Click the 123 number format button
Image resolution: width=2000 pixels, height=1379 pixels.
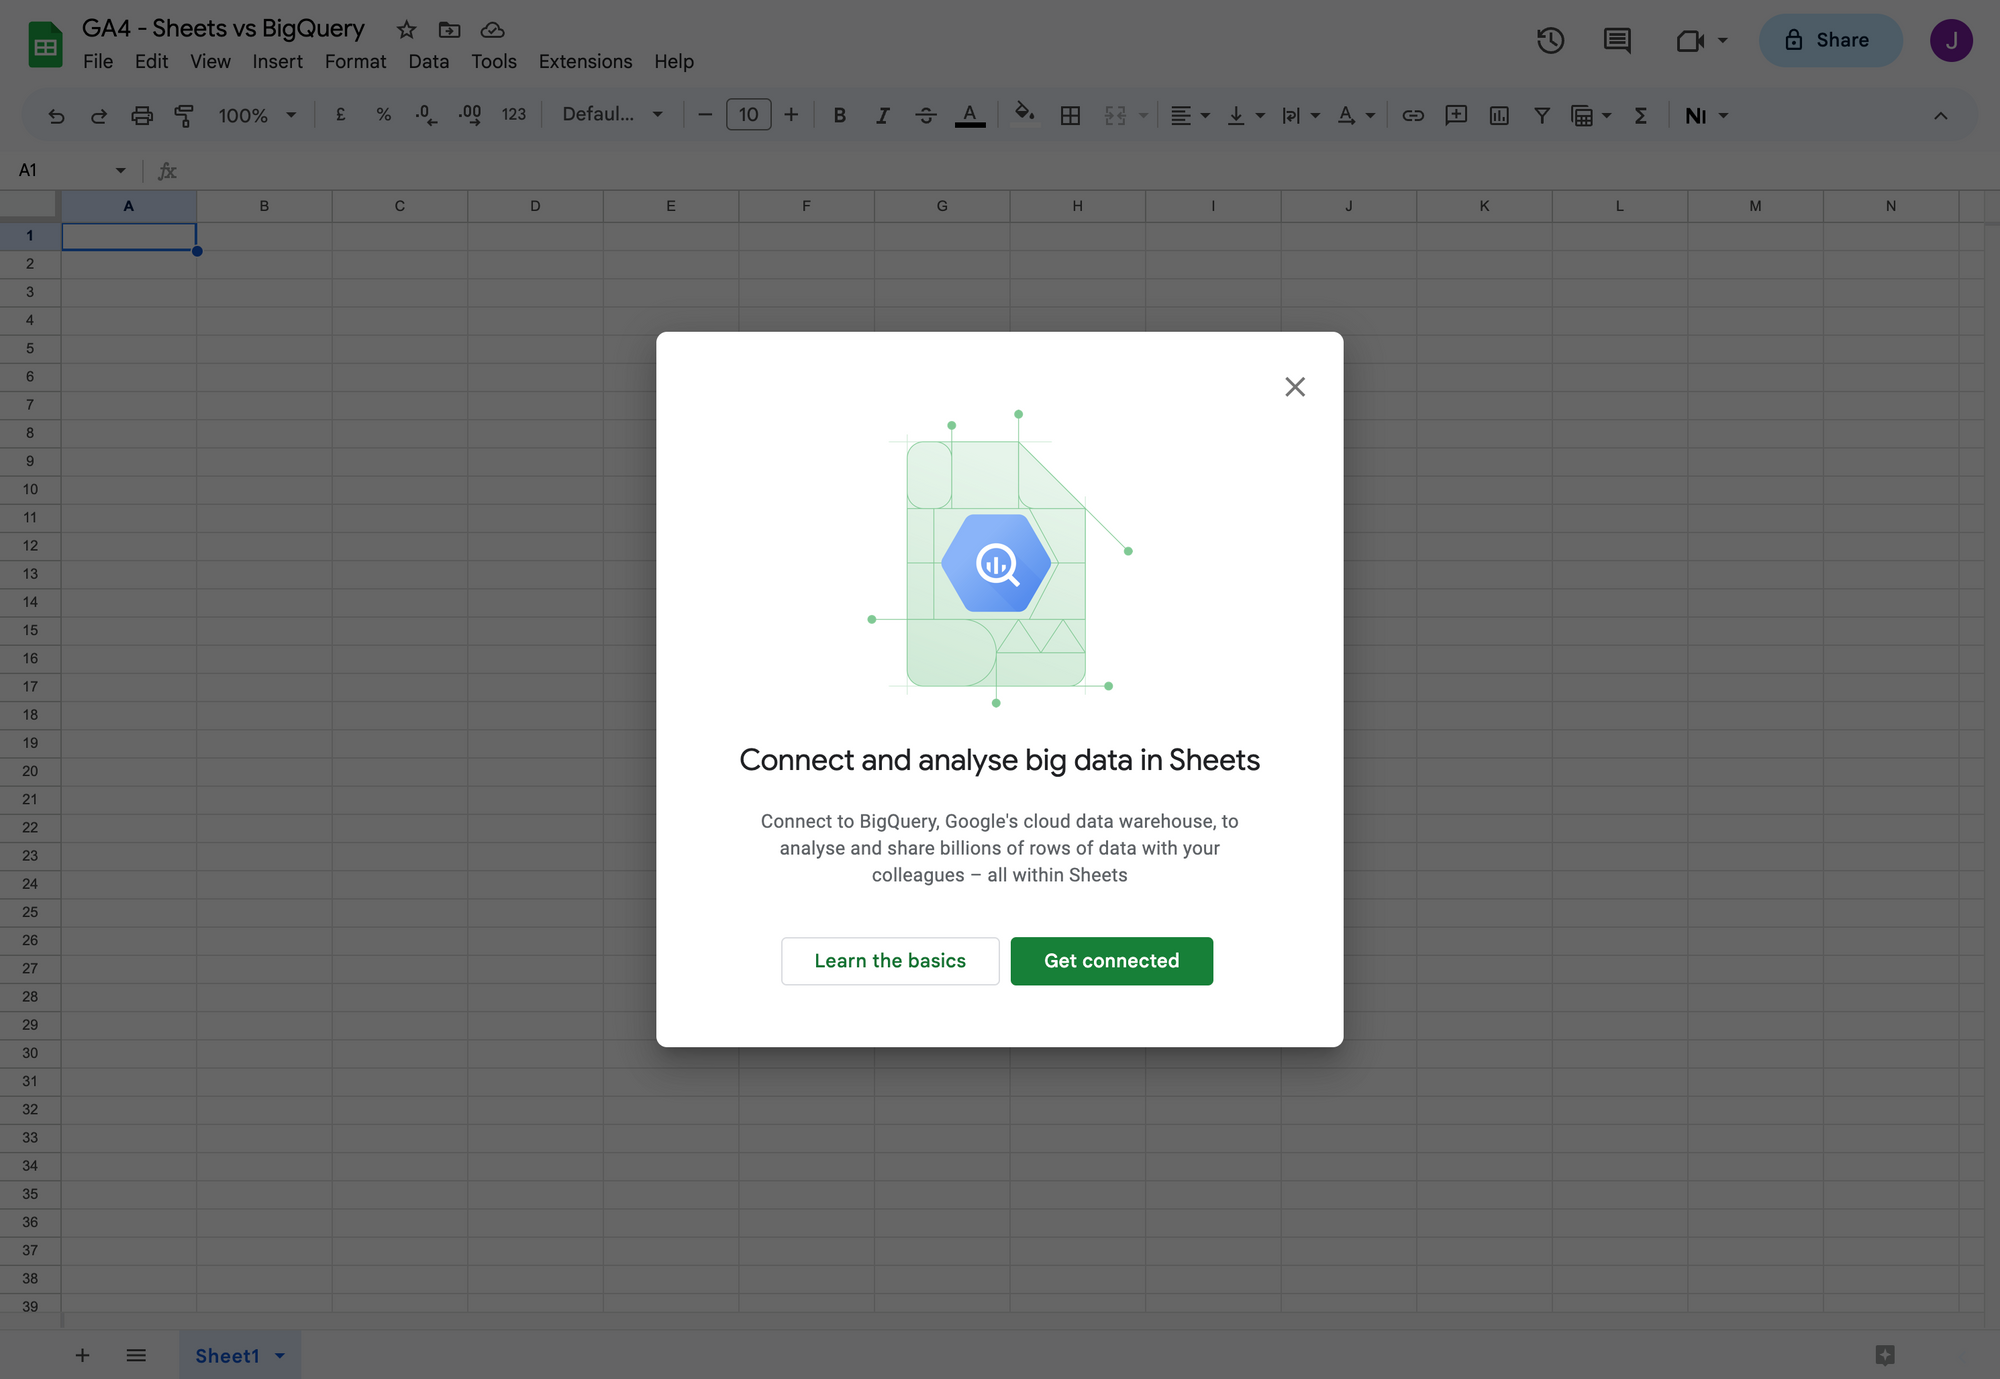[x=514, y=115]
